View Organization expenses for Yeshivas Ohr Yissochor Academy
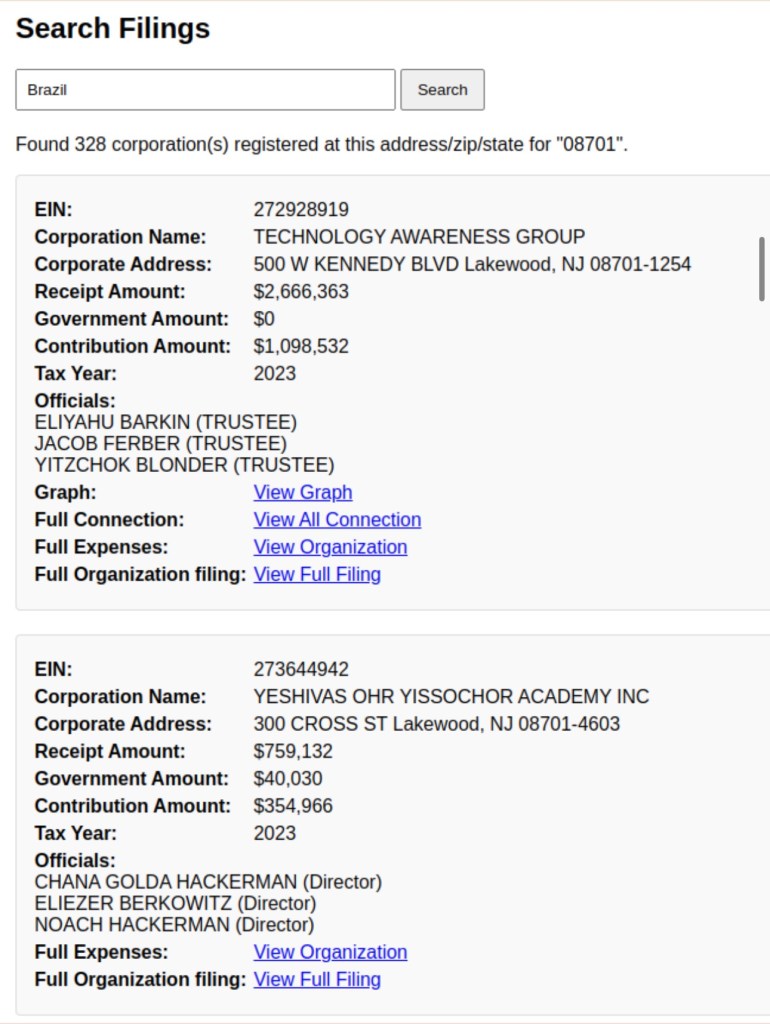770x1024 pixels. (x=330, y=952)
